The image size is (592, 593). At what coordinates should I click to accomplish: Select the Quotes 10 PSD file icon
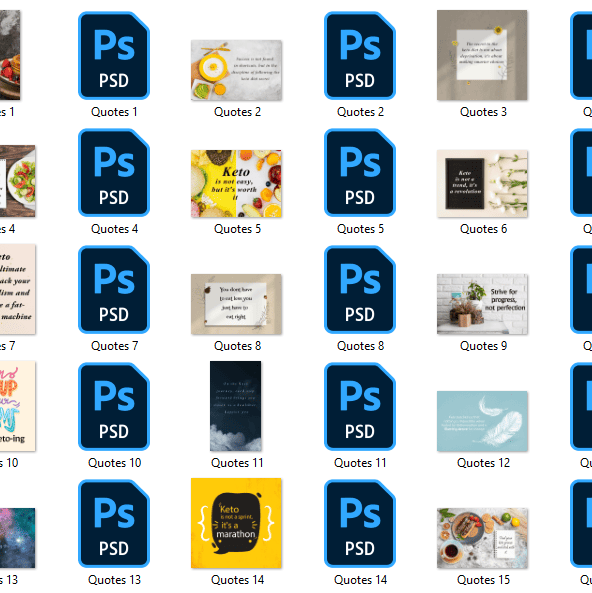[114, 407]
